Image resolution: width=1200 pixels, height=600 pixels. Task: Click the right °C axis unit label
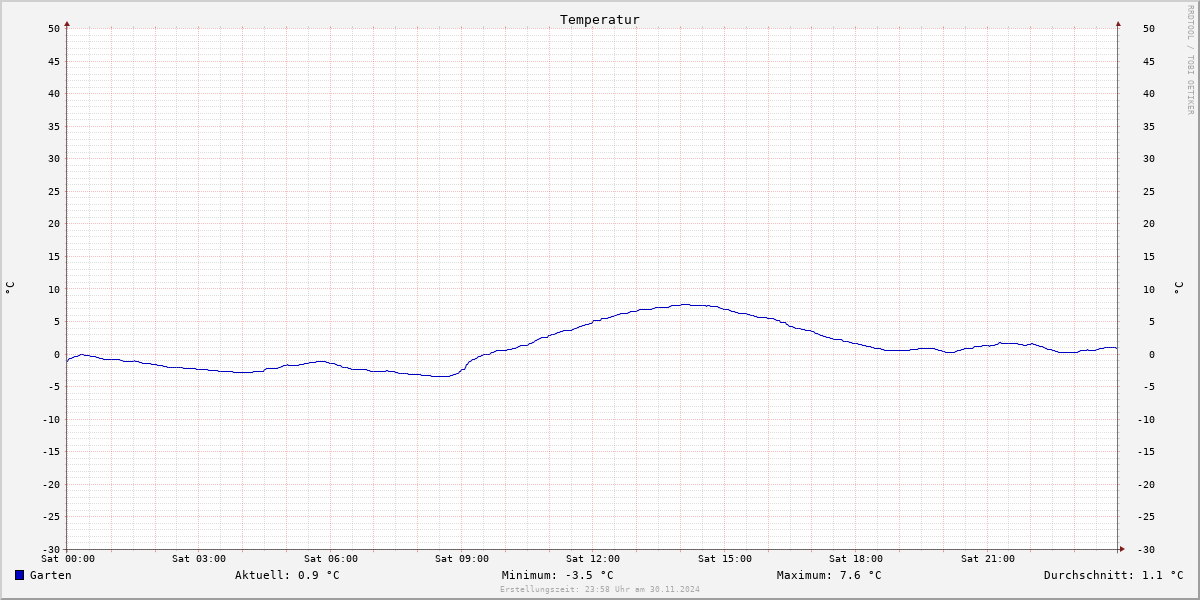click(x=1178, y=288)
